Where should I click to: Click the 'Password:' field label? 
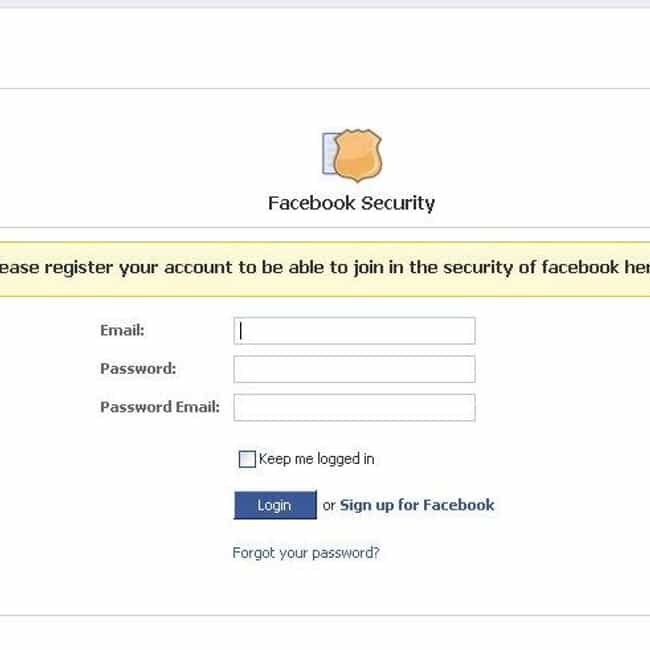tap(138, 369)
